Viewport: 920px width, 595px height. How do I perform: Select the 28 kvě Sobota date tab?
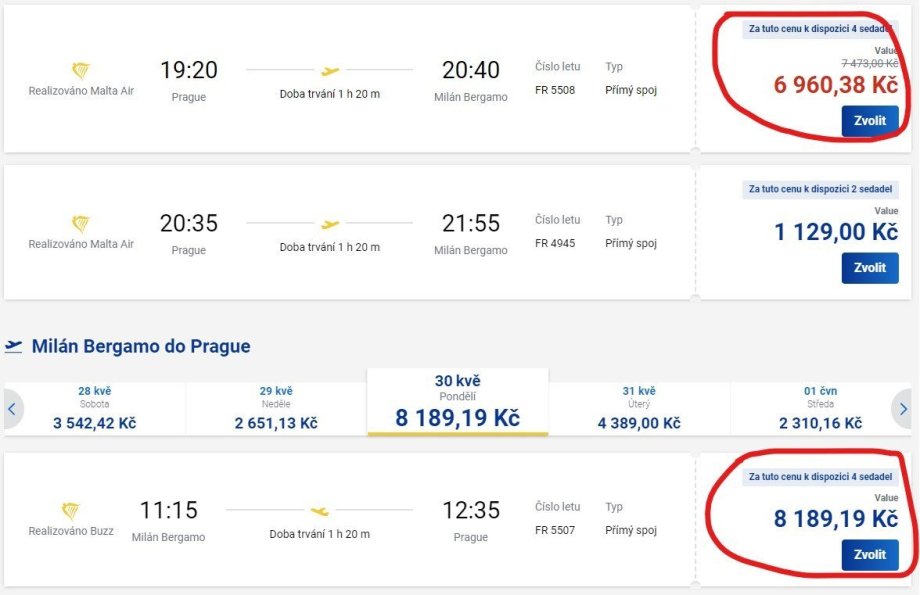click(x=95, y=408)
